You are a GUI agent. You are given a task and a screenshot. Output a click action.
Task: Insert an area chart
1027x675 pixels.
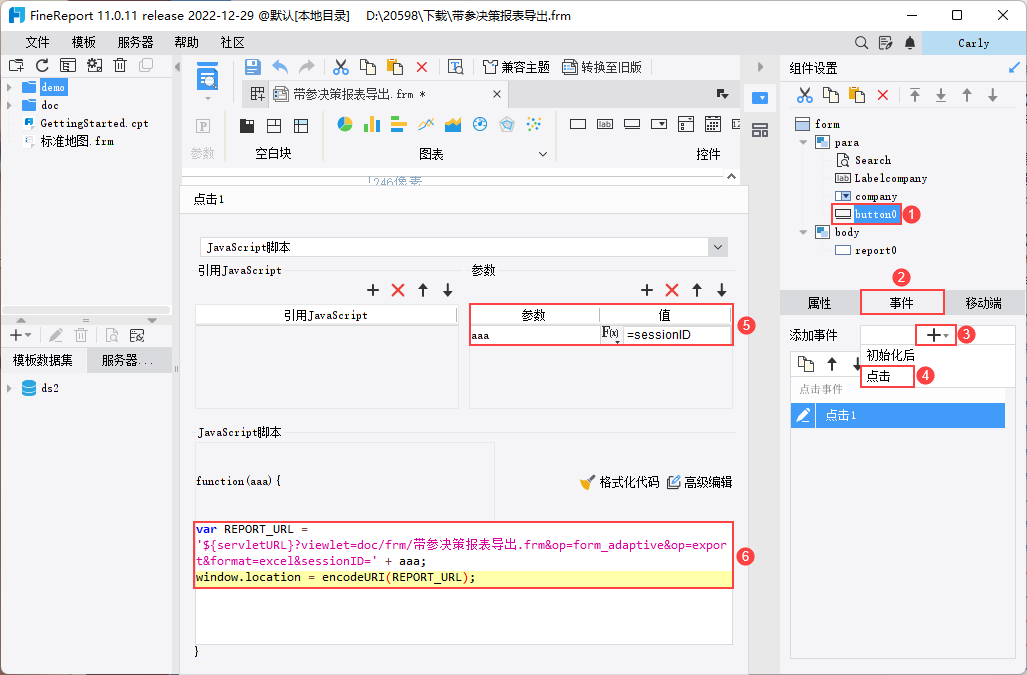(x=453, y=124)
